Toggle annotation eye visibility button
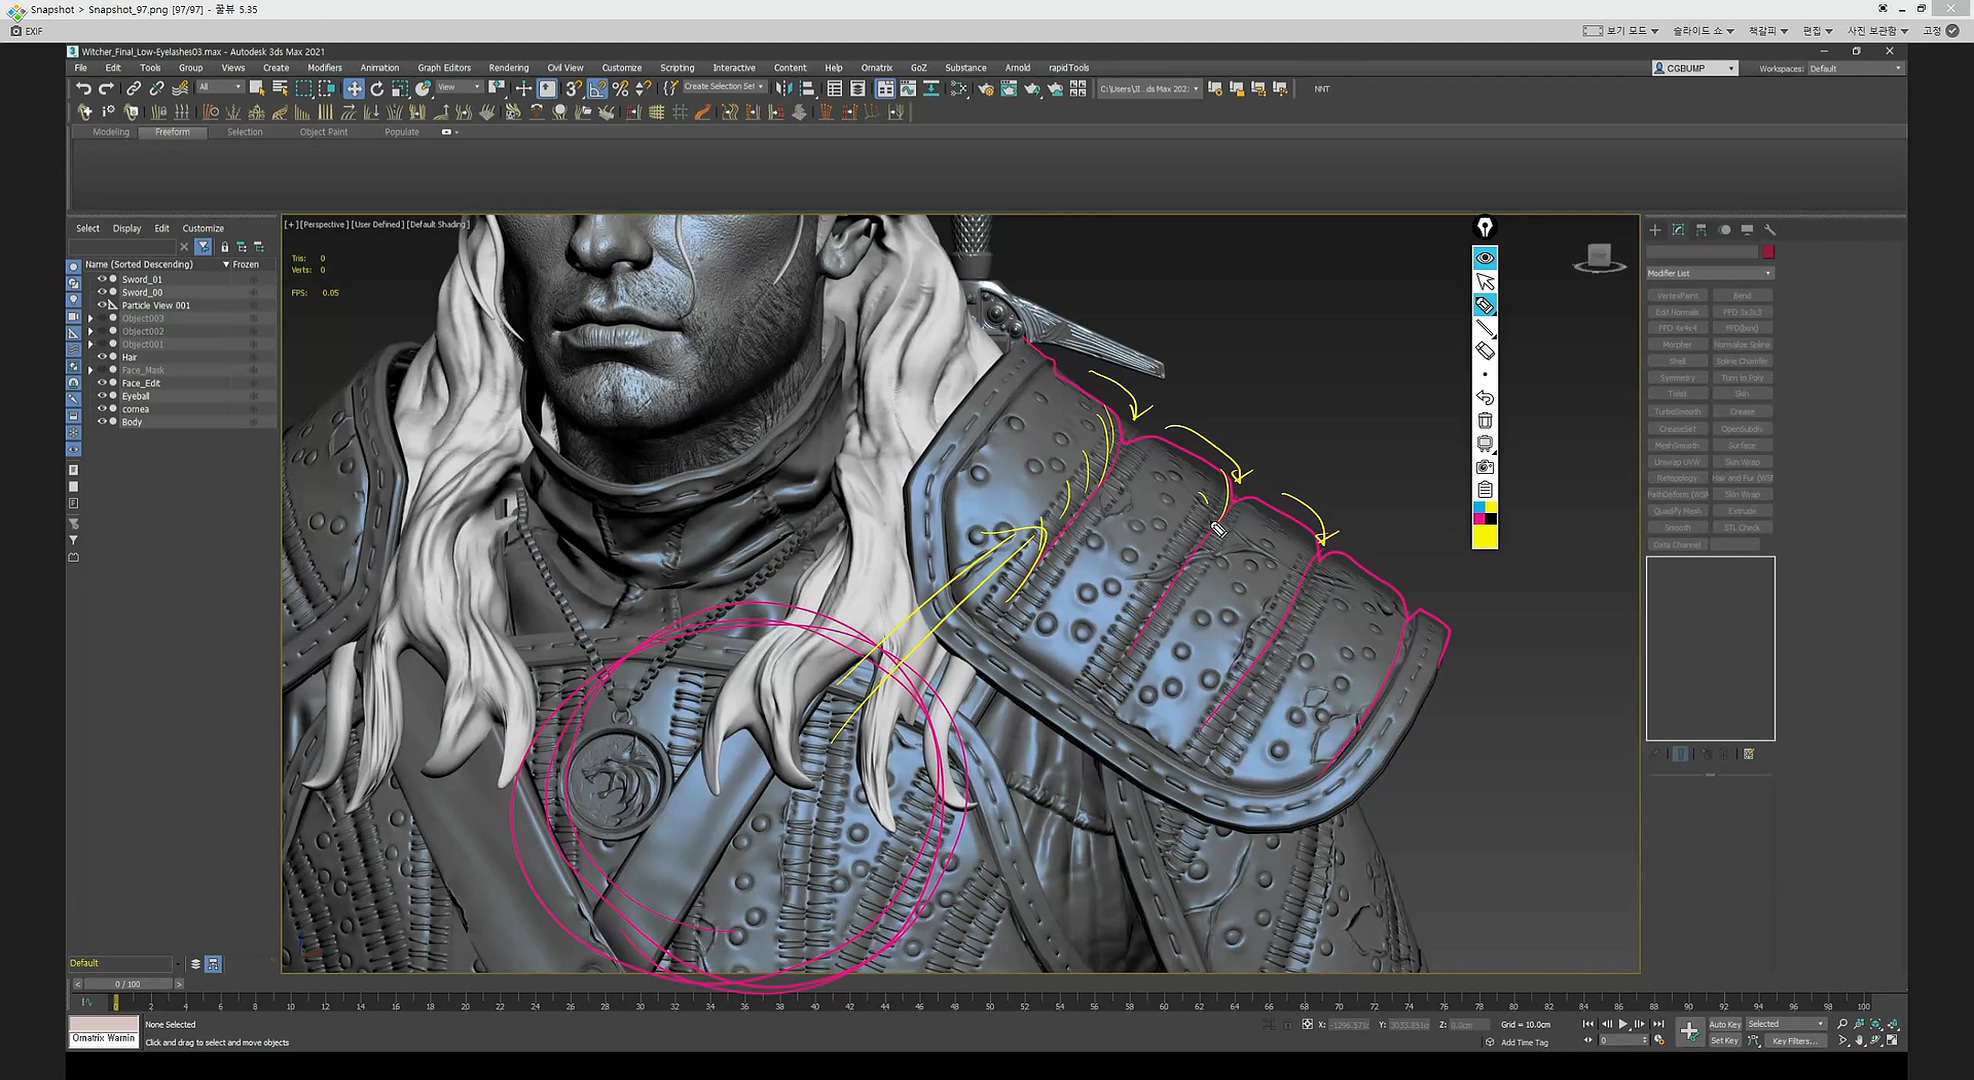This screenshot has width=1974, height=1080. (1485, 258)
